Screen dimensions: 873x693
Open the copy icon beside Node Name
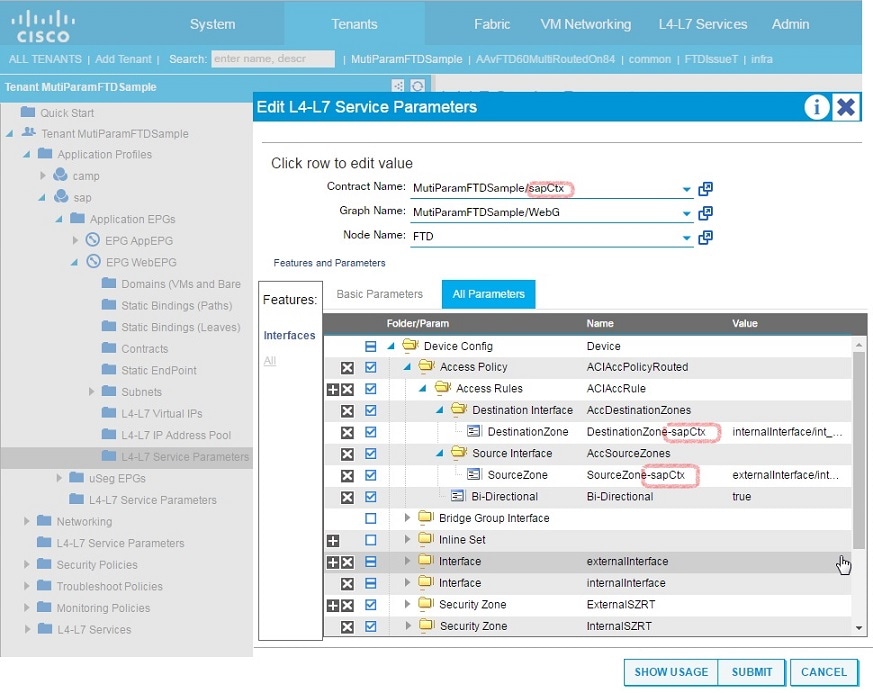tap(705, 238)
